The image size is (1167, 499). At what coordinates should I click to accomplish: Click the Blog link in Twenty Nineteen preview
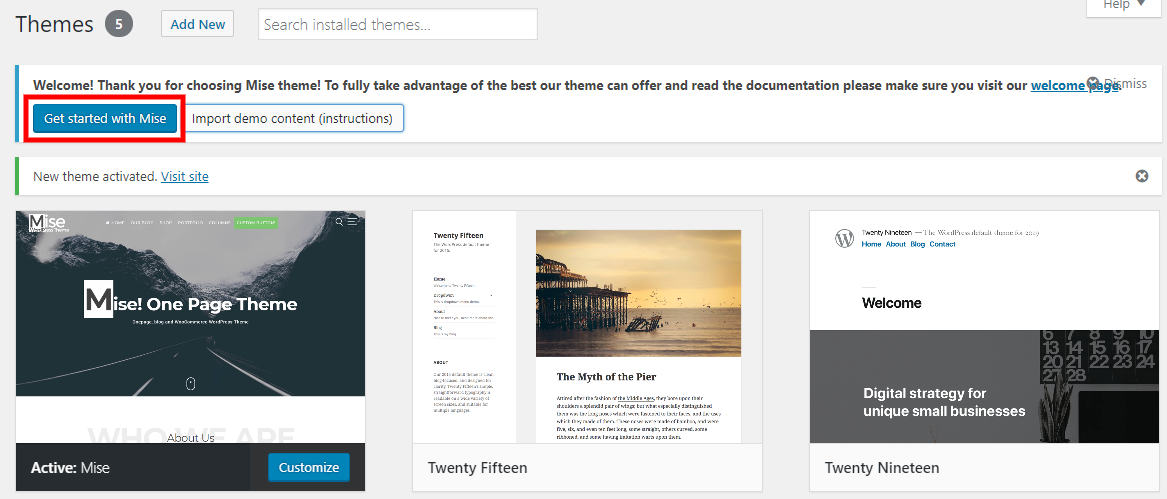point(917,244)
